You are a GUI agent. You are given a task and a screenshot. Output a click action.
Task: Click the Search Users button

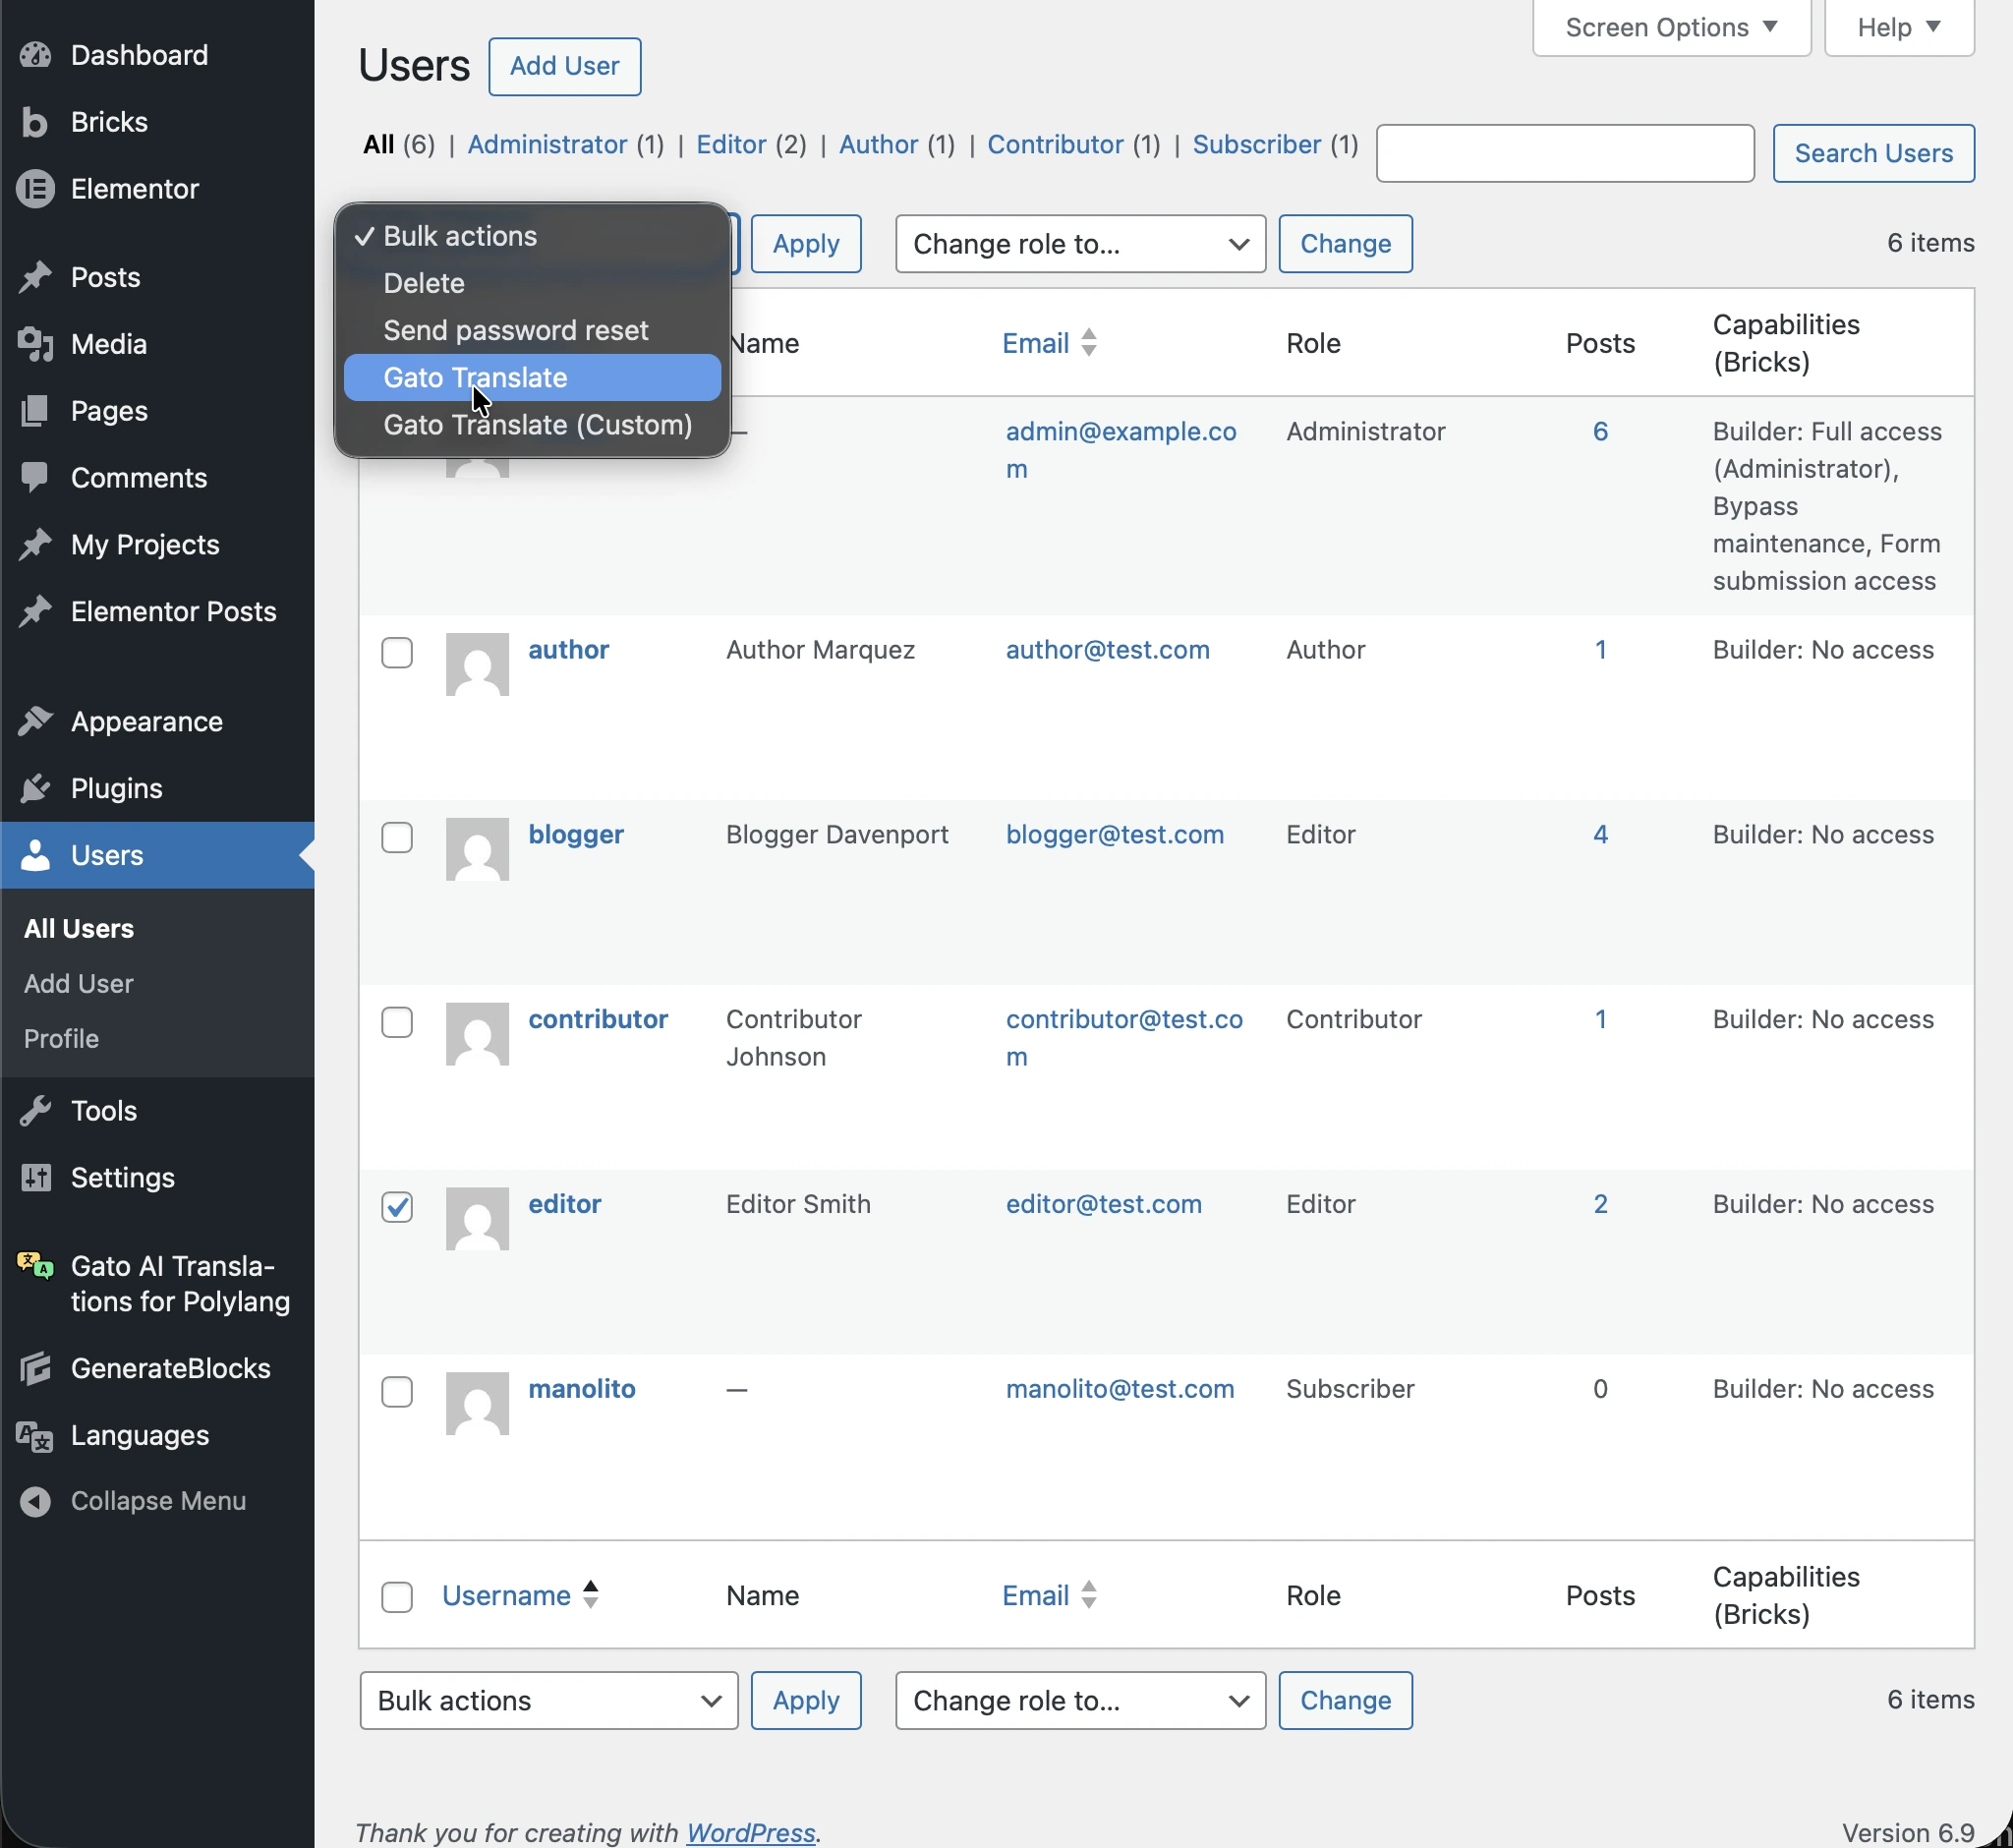coord(1873,153)
